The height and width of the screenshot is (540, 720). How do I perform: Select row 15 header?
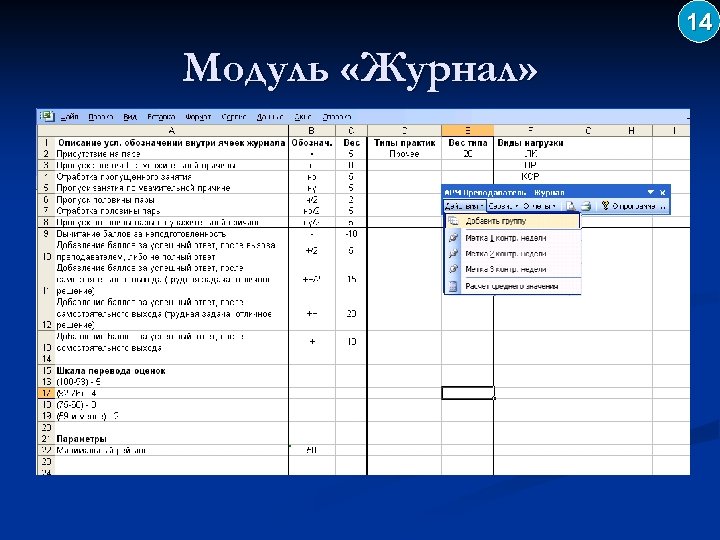point(46,371)
